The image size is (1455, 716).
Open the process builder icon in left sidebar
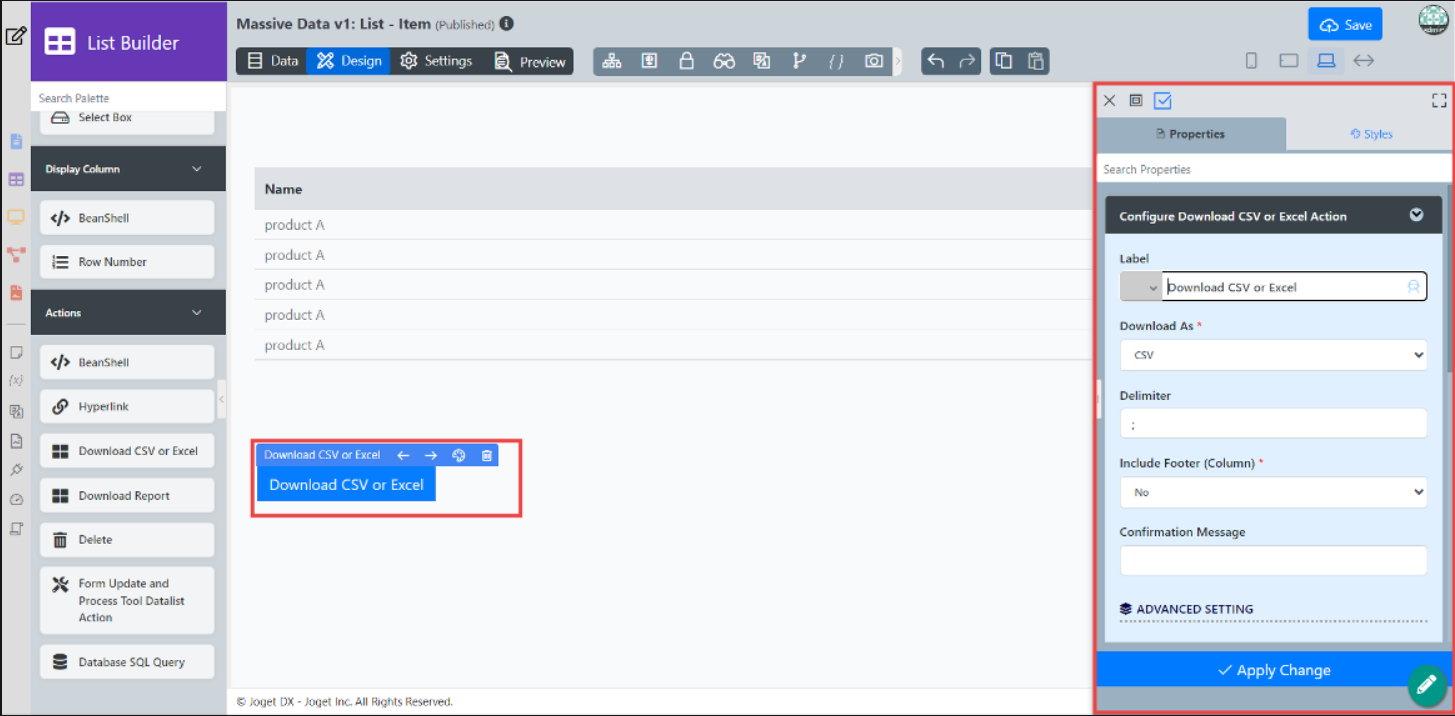click(16, 255)
